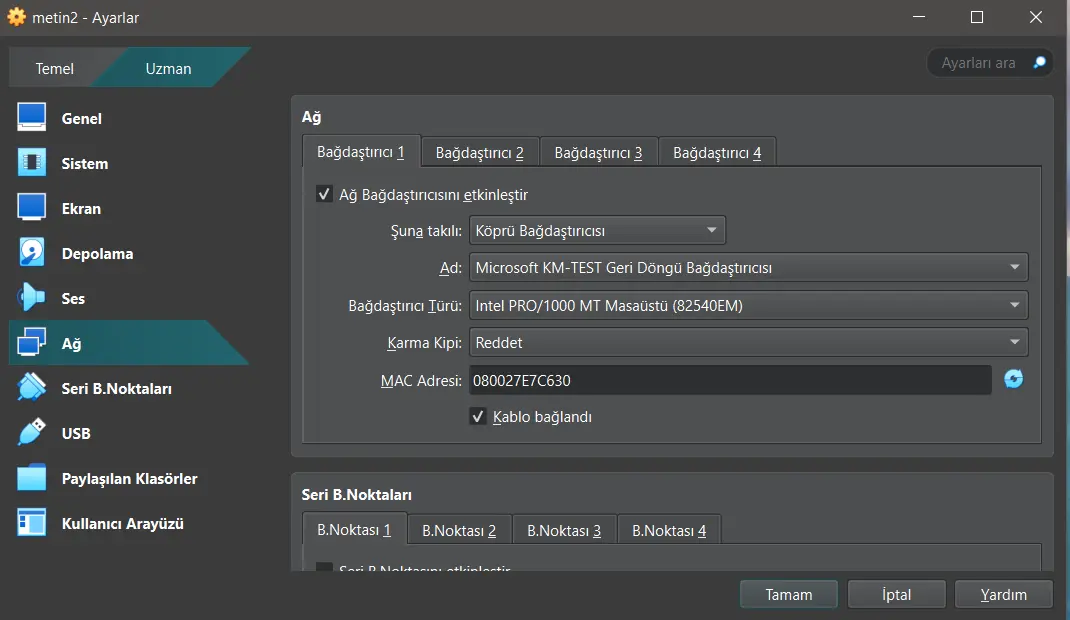The height and width of the screenshot is (620, 1070).
Task: Select the Temel tab at the top
Action: point(55,68)
